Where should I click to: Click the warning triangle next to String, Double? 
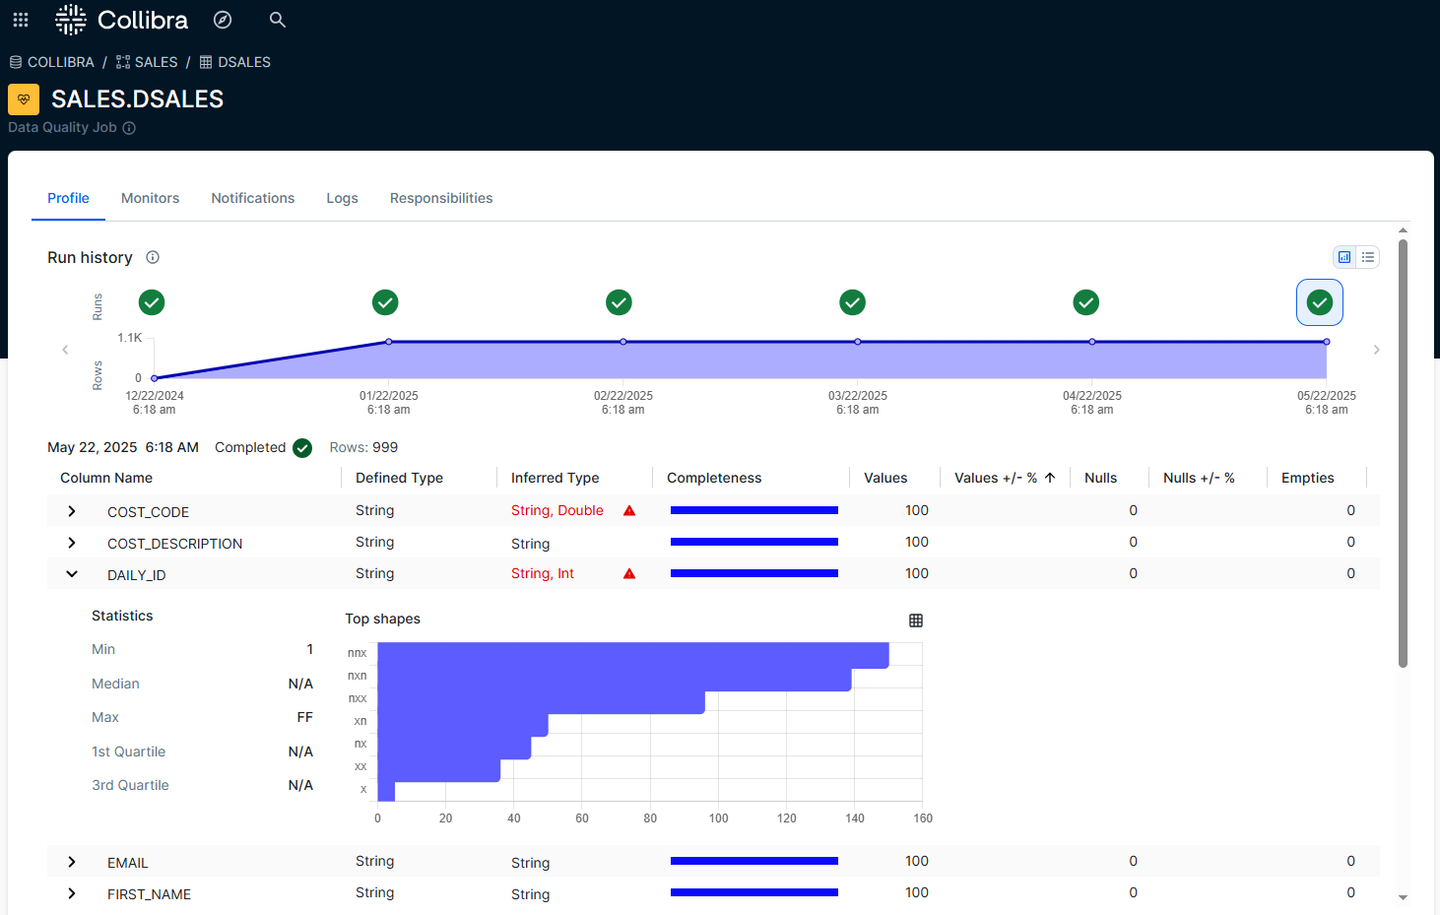pyautogui.click(x=629, y=510)
